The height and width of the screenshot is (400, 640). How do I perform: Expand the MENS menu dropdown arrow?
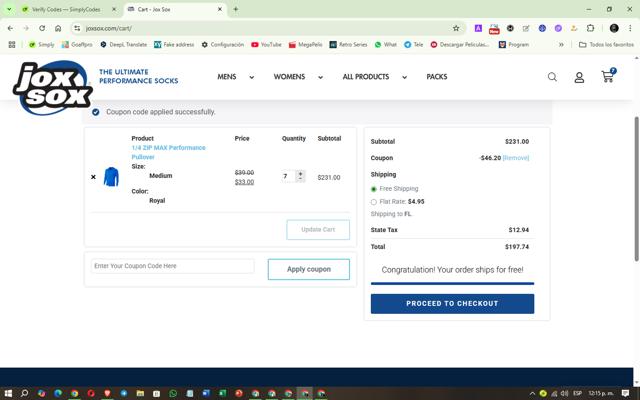(251, 77)
